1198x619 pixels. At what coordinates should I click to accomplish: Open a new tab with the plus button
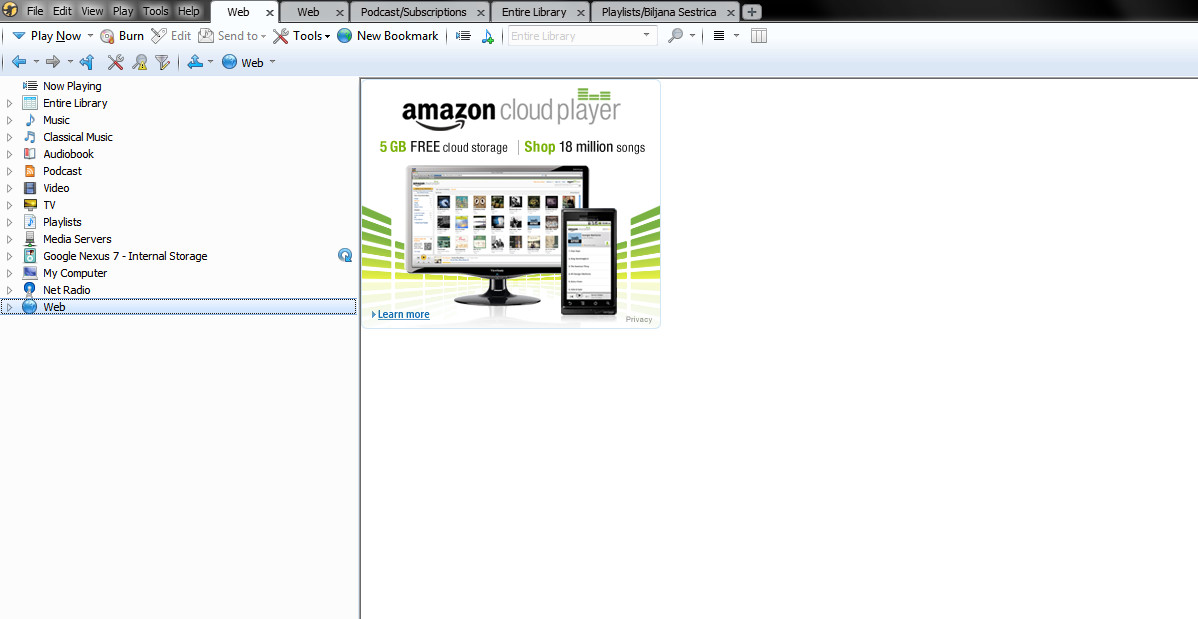[x=752, y=12]
